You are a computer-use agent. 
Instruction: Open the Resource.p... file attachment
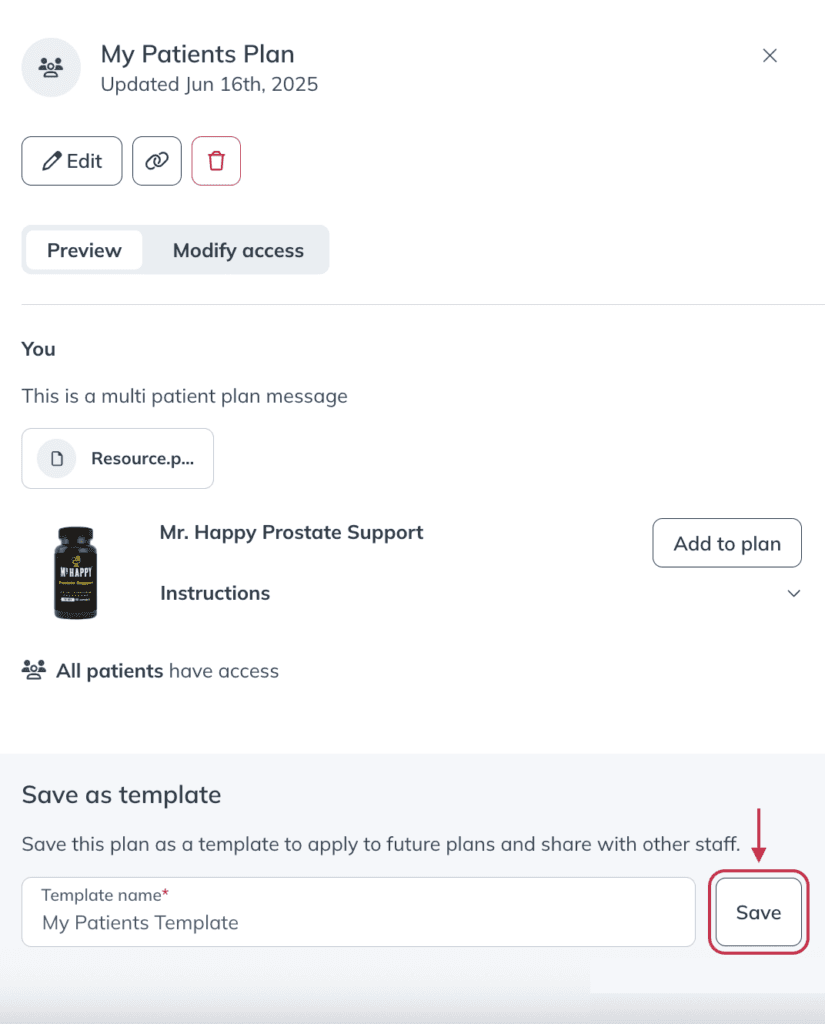click(118, 458)
